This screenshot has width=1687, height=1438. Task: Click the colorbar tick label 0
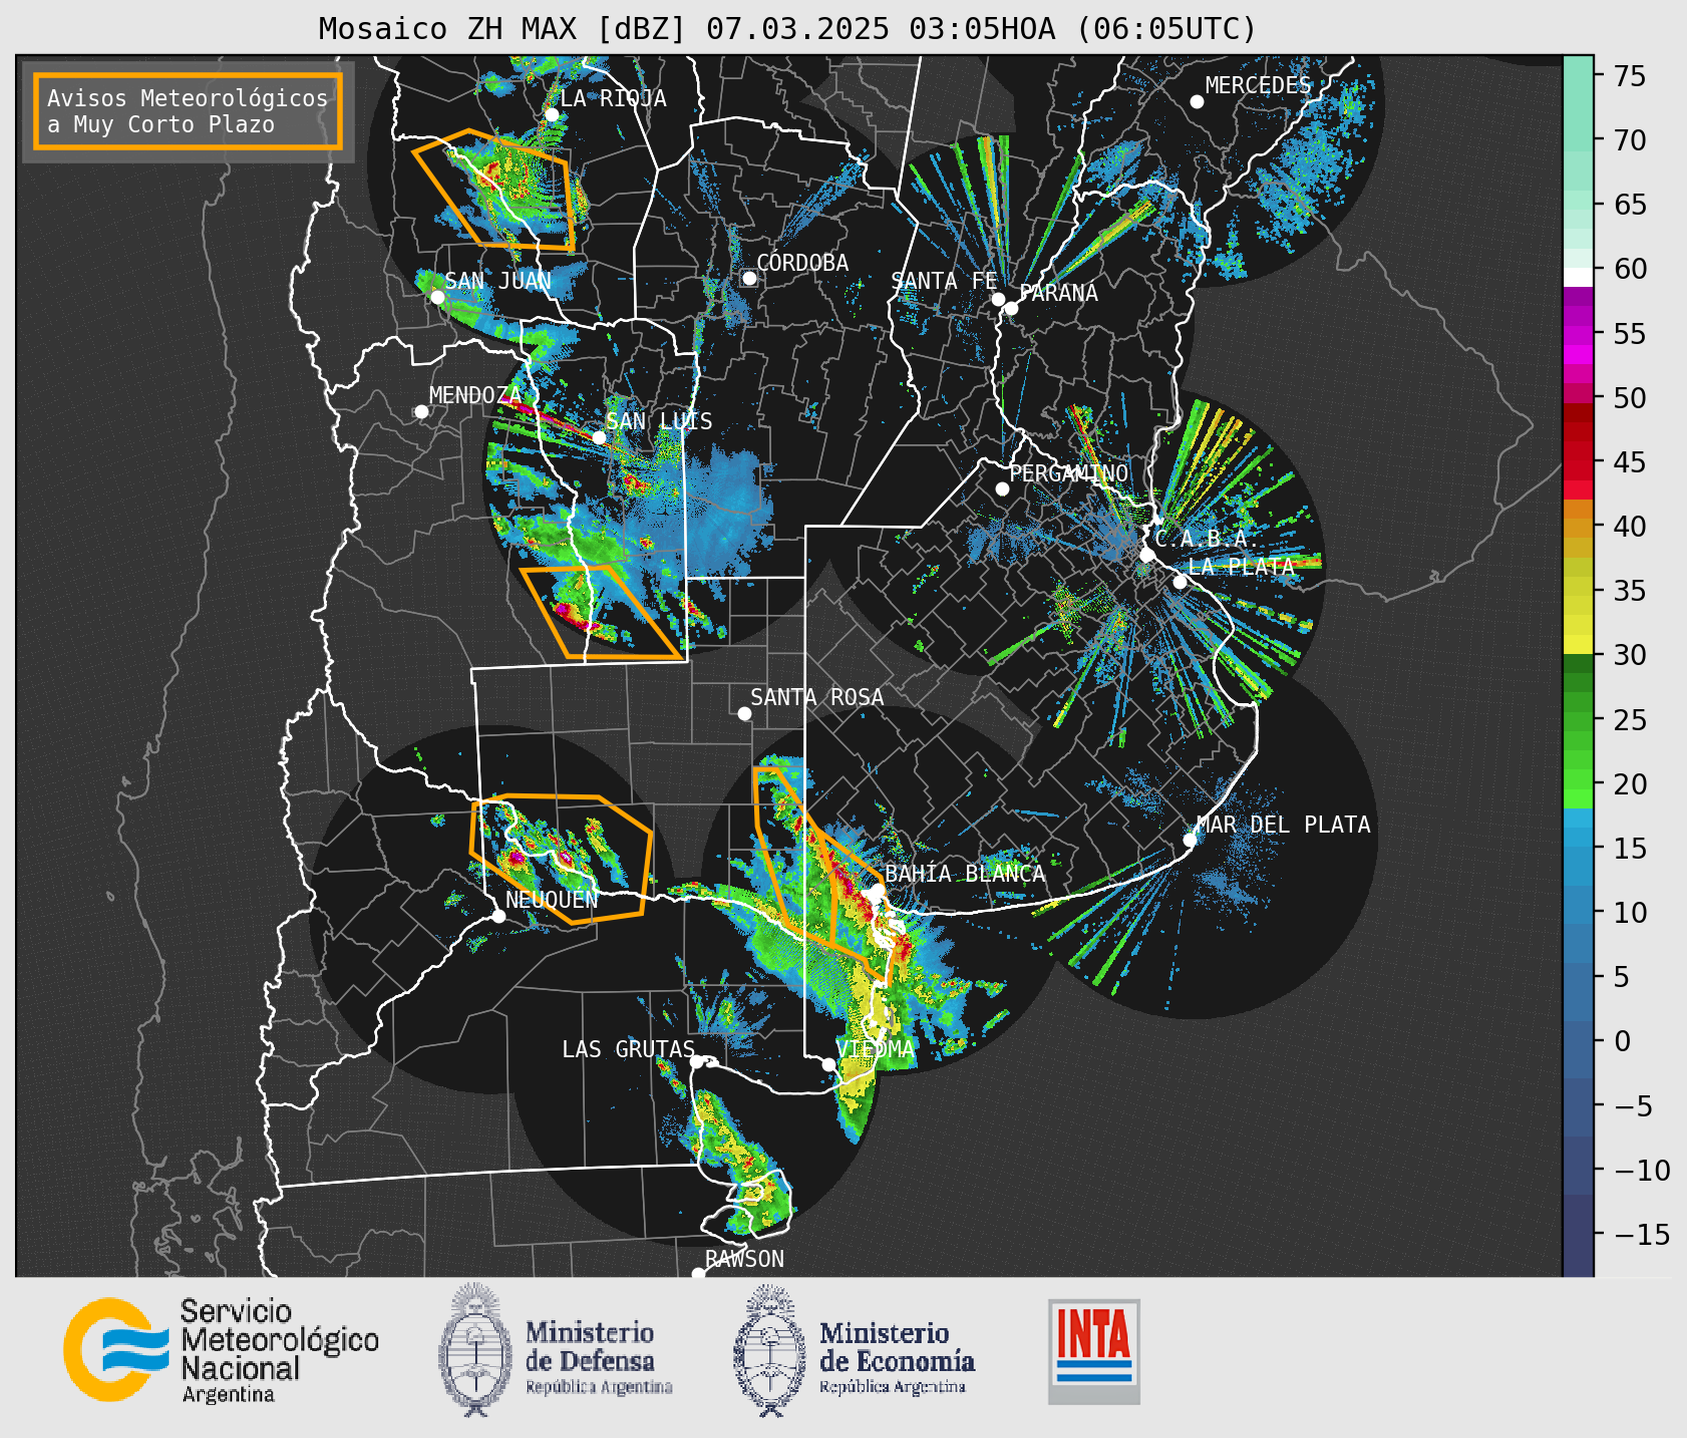pyautogui.click(x=1621, y=1041)
